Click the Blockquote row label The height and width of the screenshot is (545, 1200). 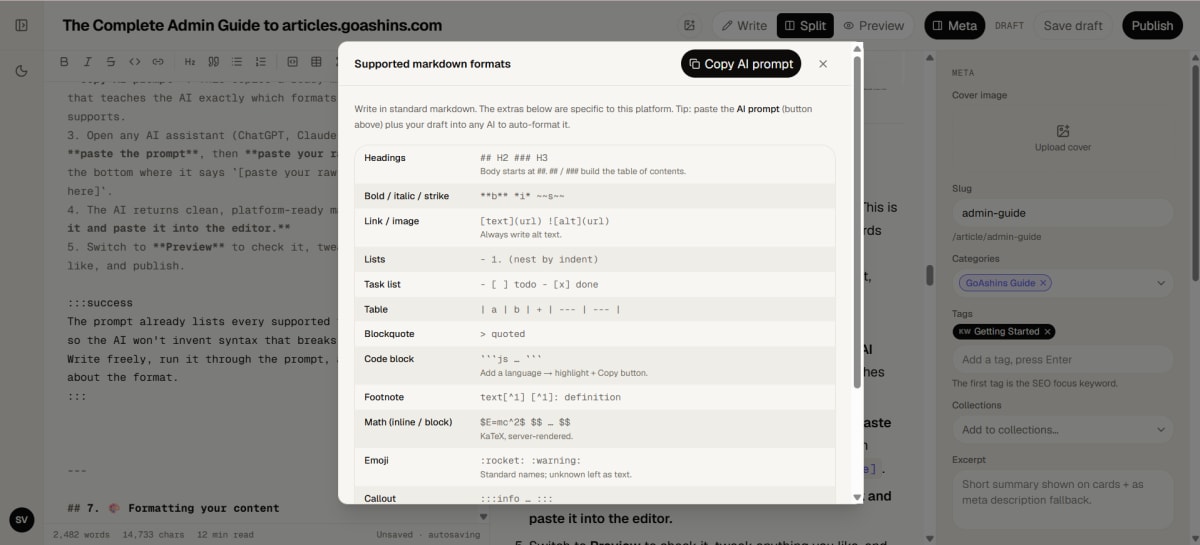[x=389, y=334]
